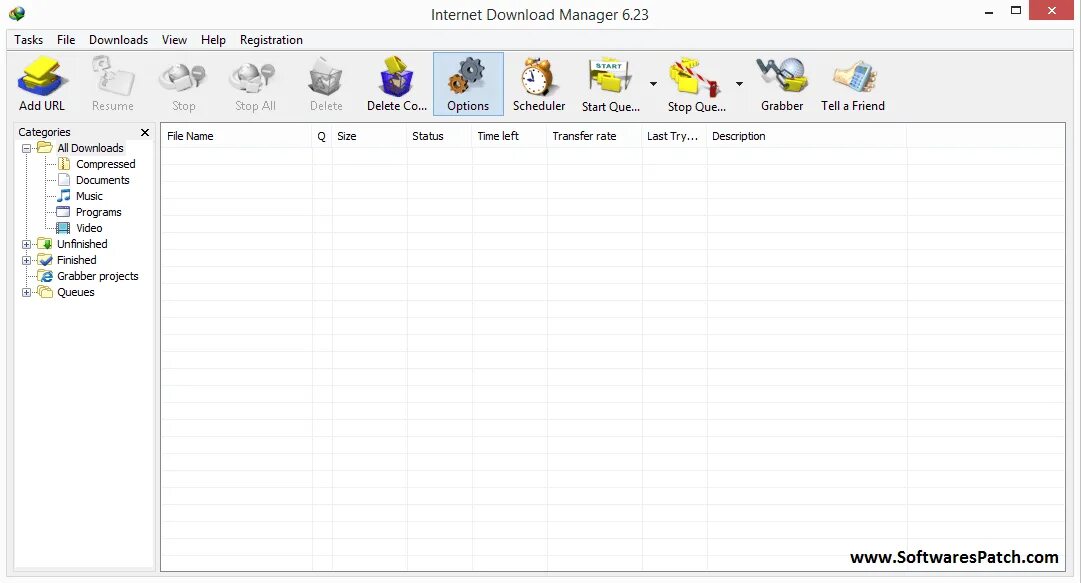Open the View menu
The height and width of the screenshot is (583, 1081).
tap(174, 40)
